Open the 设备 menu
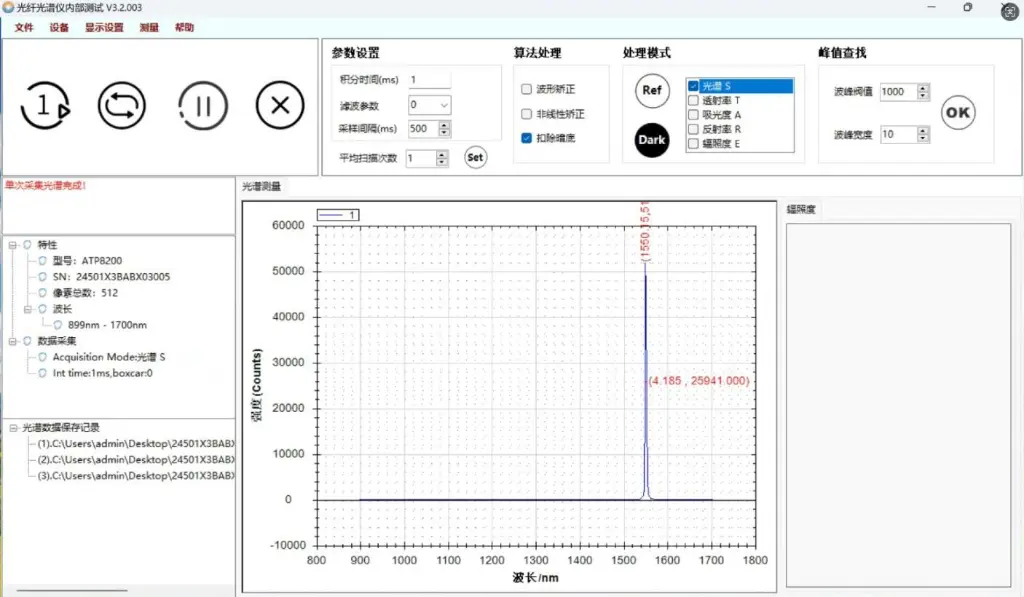The width and height of the screenshot is (1024, 597). pyautogui.click(x=59, y=27)
